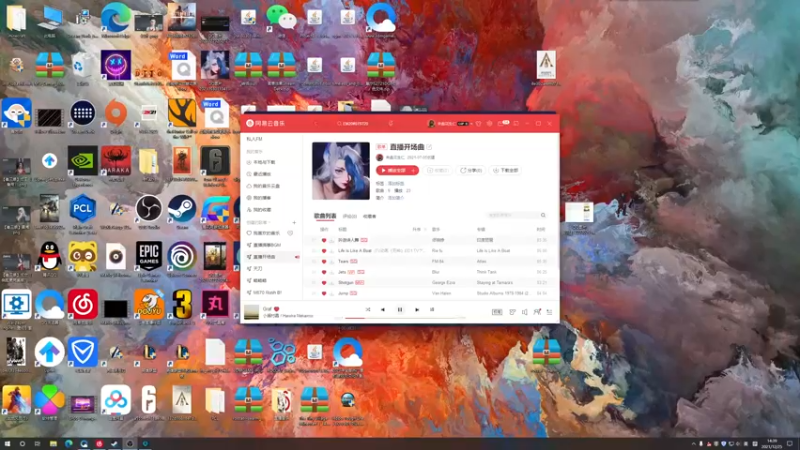
Task: Unlike the song Tears
Action: pyautogui.click(x=323, y=261)
